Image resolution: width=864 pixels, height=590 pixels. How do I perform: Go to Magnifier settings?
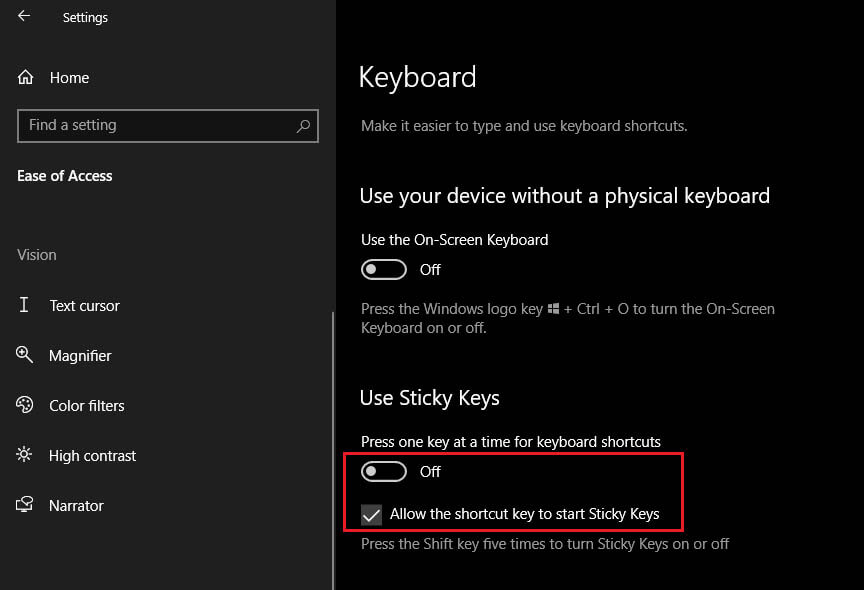pos(80,356)
